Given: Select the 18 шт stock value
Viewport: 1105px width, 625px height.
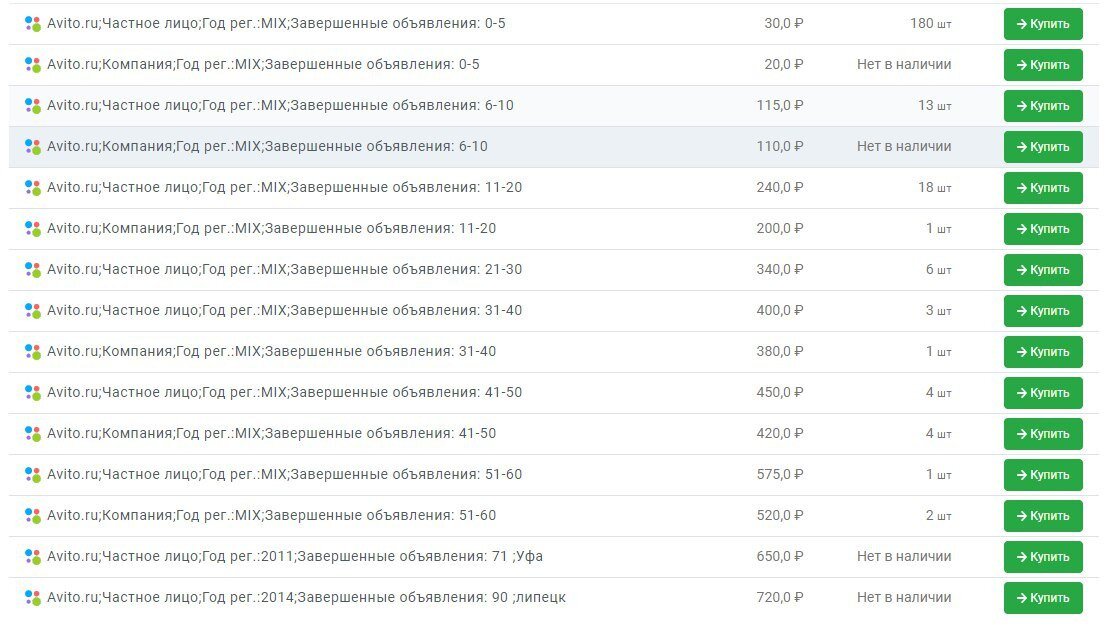Looking at the screenshot, I should (934, 187).
